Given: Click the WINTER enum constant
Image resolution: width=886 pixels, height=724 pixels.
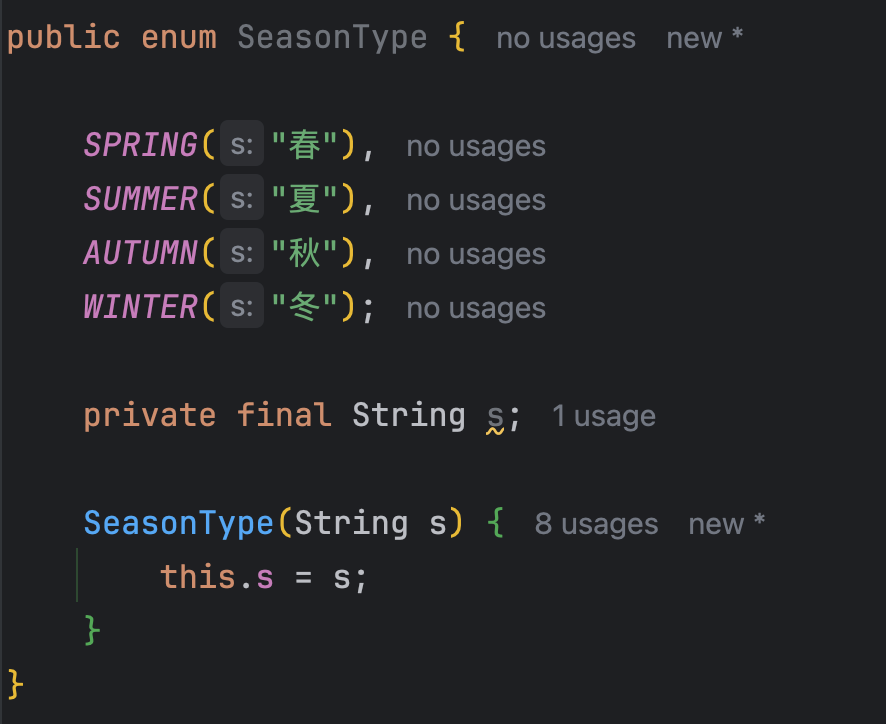Looking at the screenshot, I should coord(140,307).
